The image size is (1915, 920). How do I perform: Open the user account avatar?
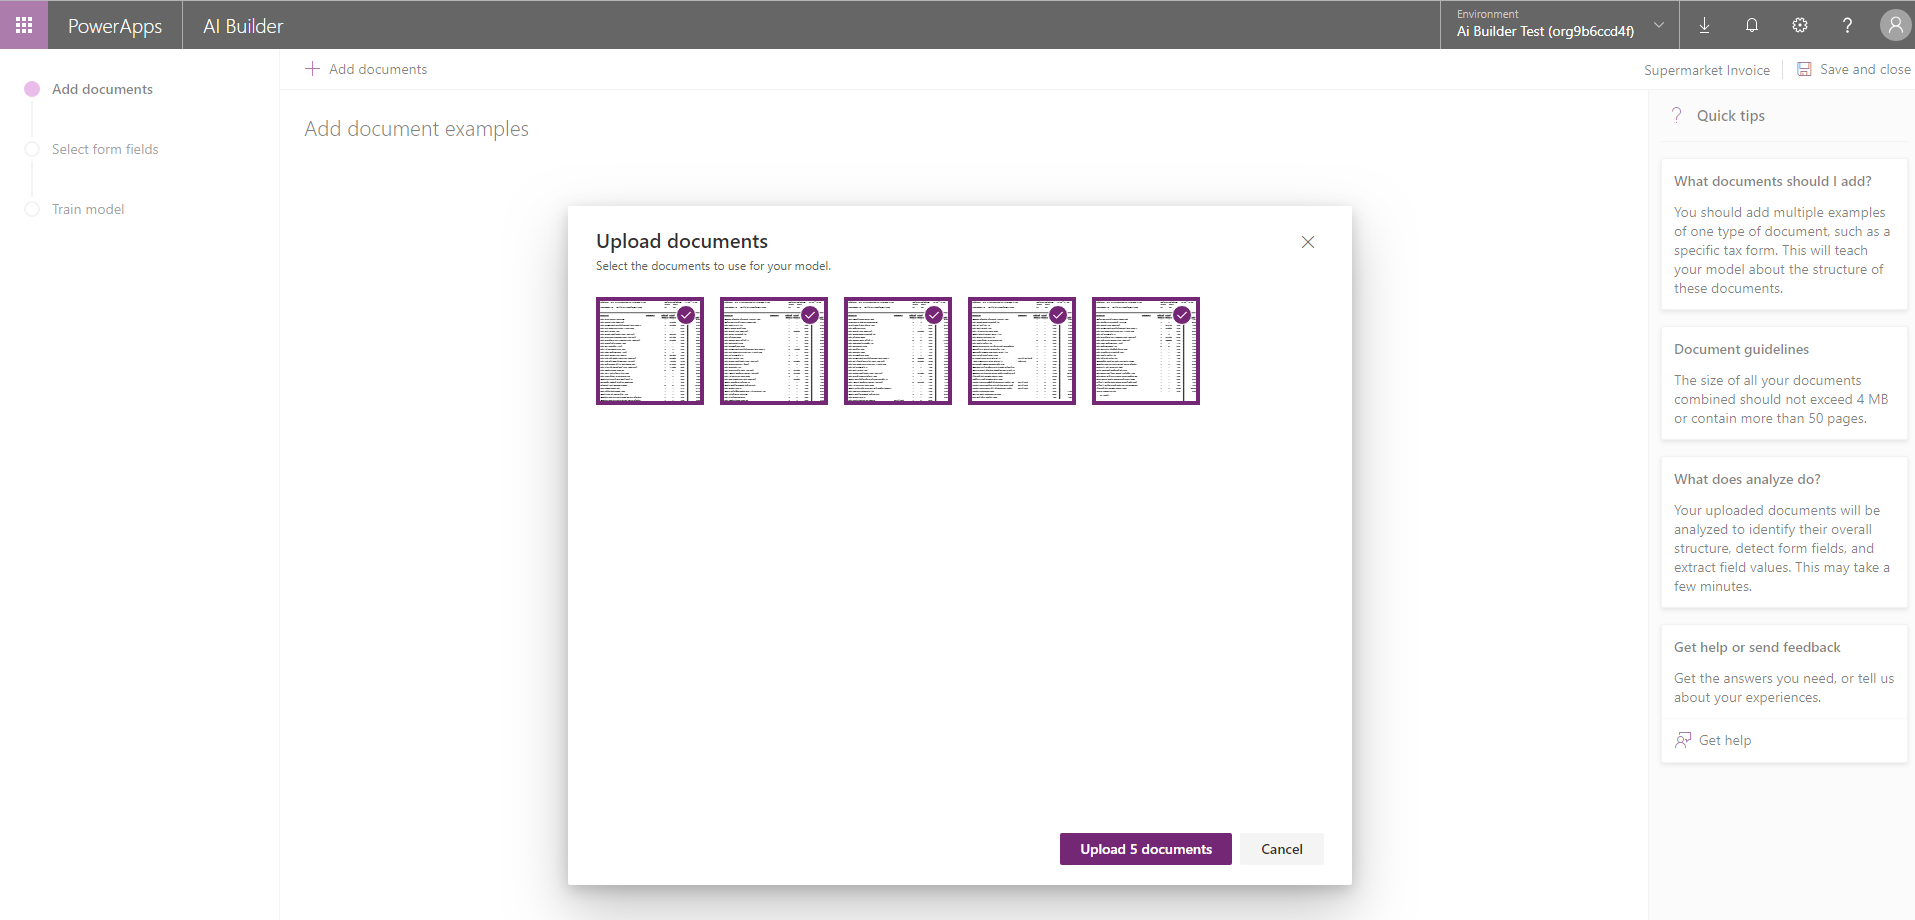click(x=1894, y=25)
